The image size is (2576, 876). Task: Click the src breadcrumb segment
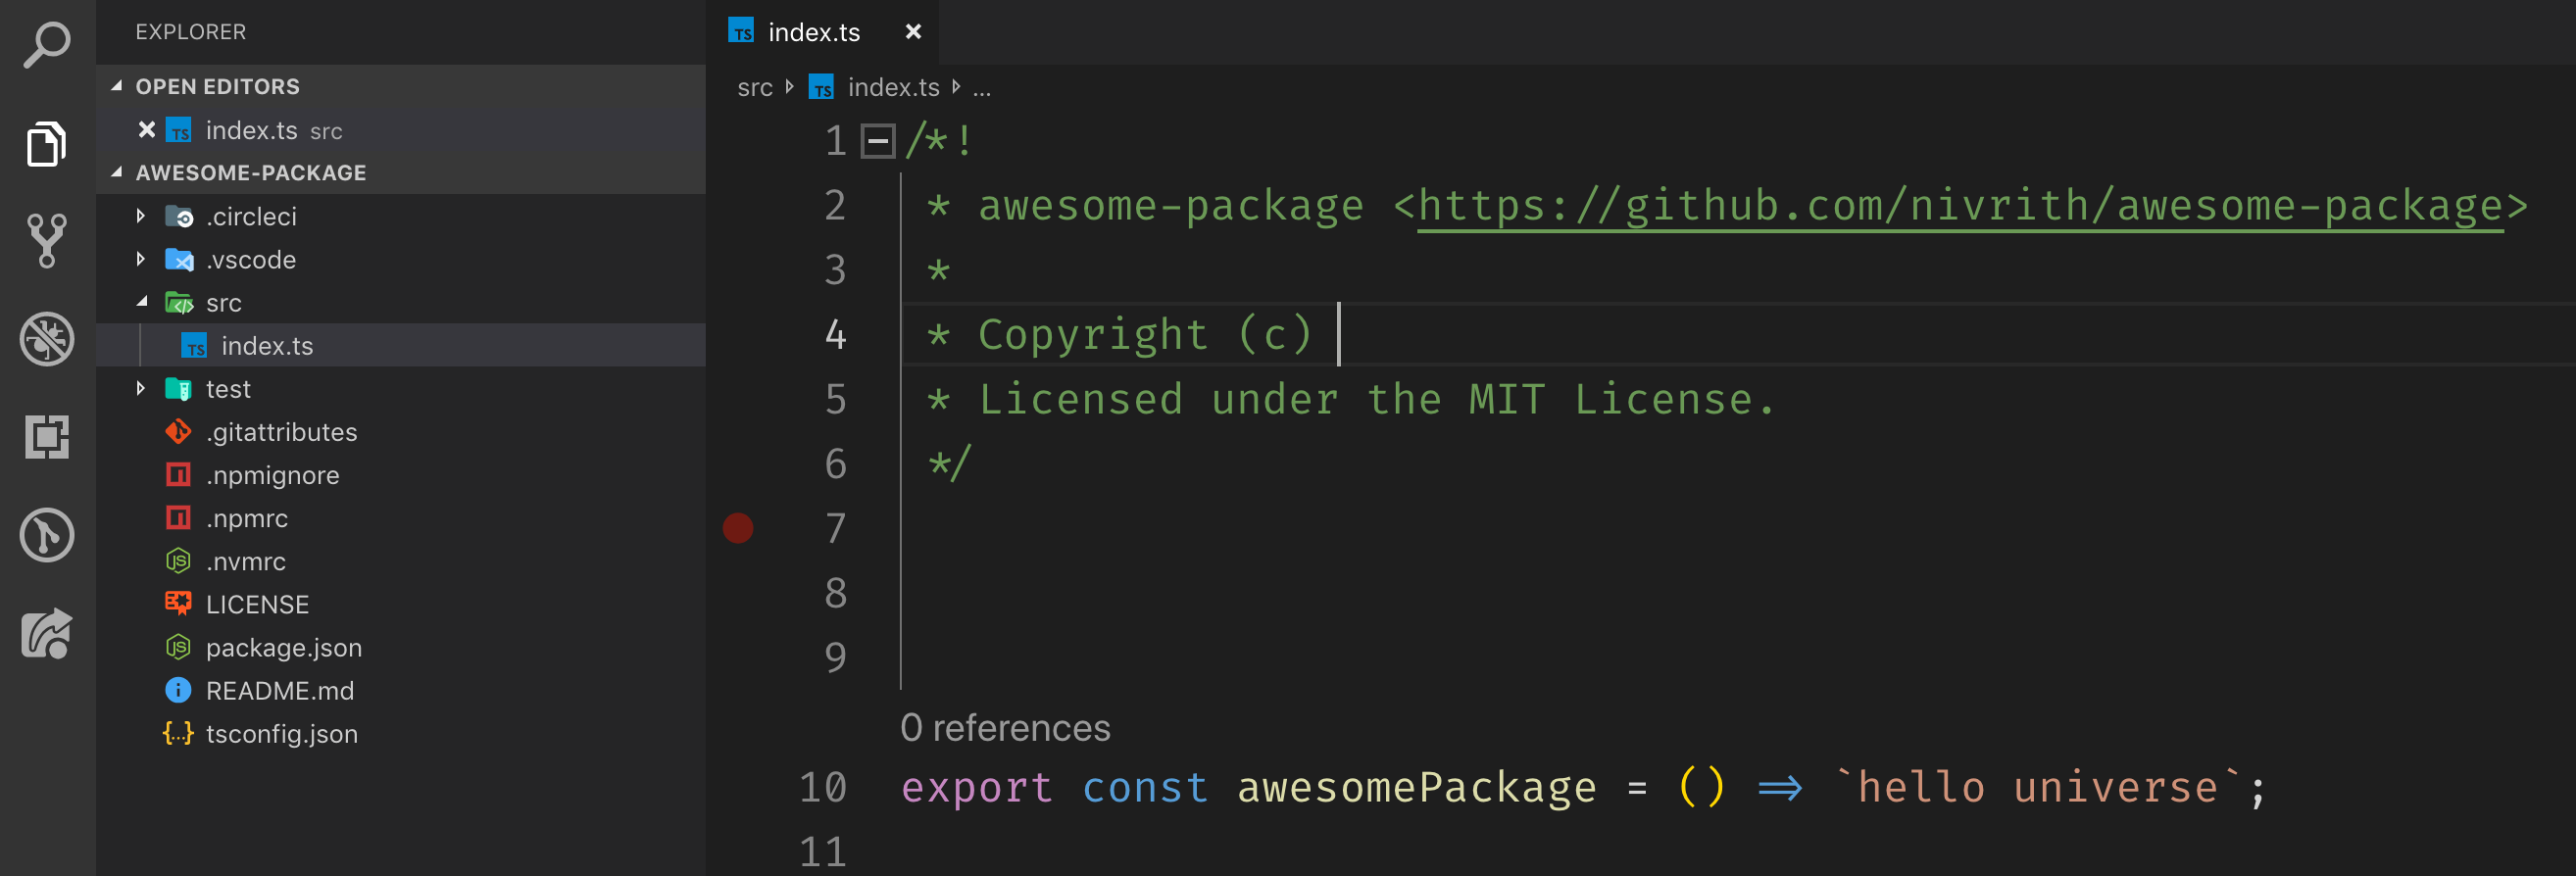pyautogui.click(x=755, y=88)
